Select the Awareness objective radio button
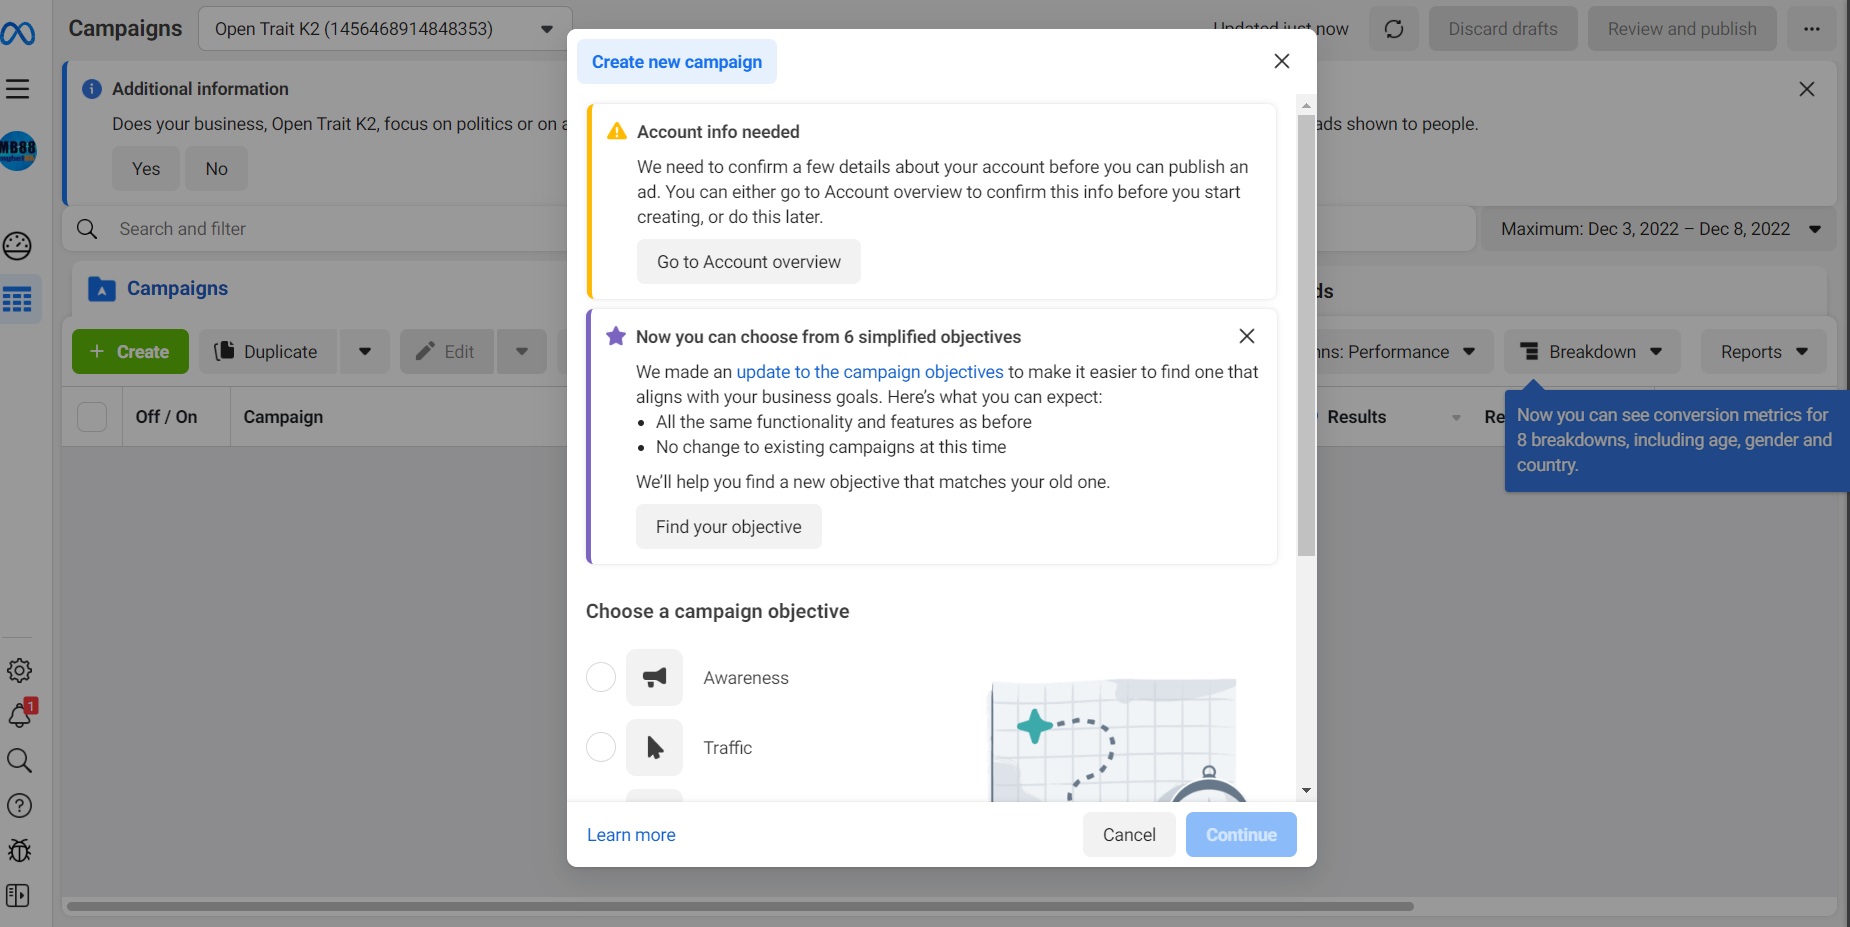This screenshot has height=927, width=1850. (x=601, y=677)
